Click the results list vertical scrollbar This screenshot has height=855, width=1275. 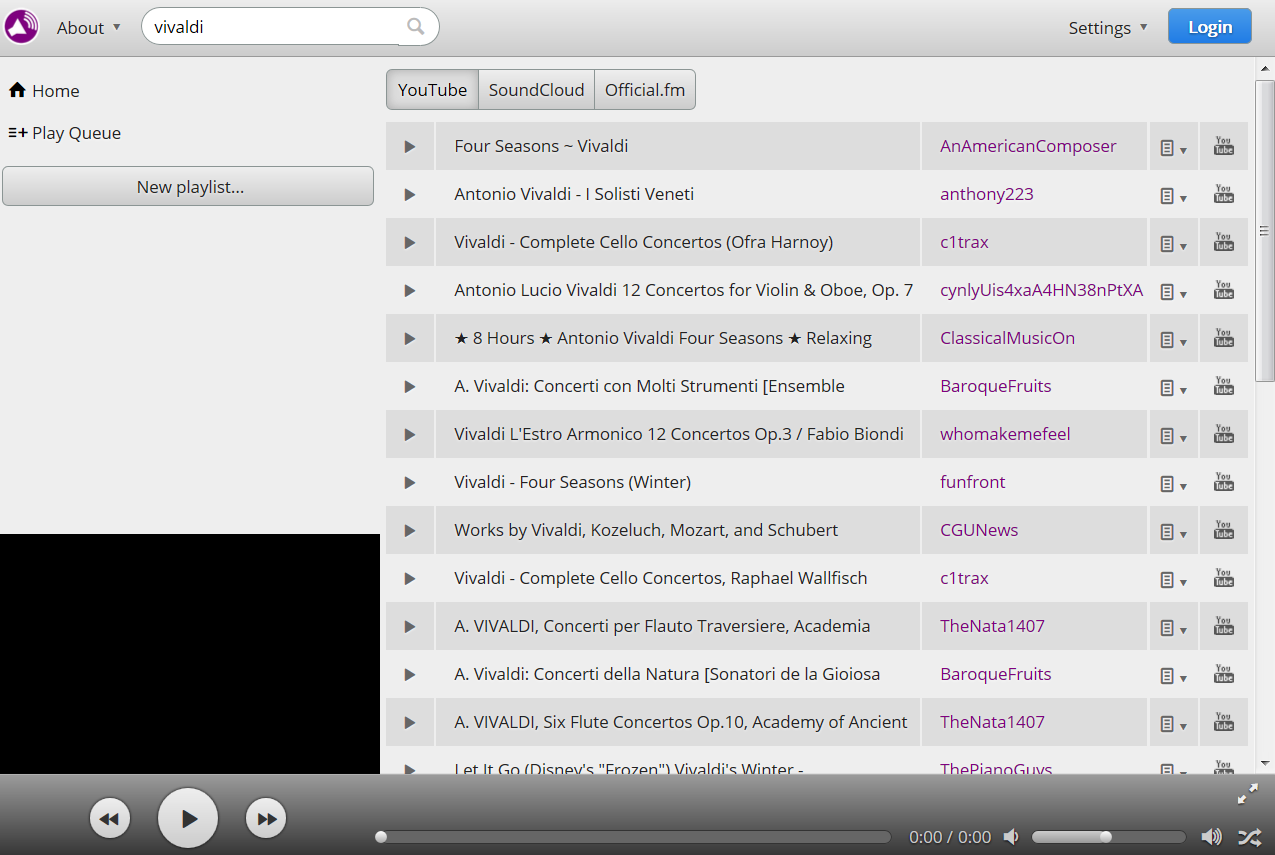(x=1265, y=230)
